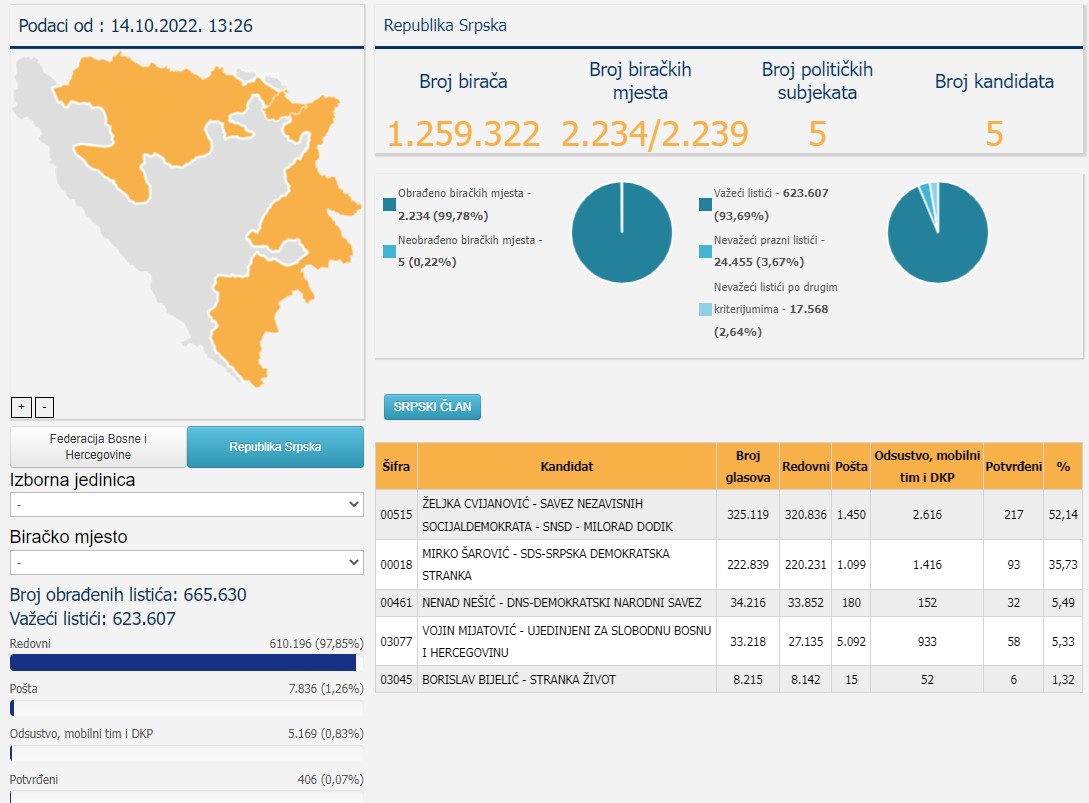Zoom in the map with plus button

(x=22, y=407)
